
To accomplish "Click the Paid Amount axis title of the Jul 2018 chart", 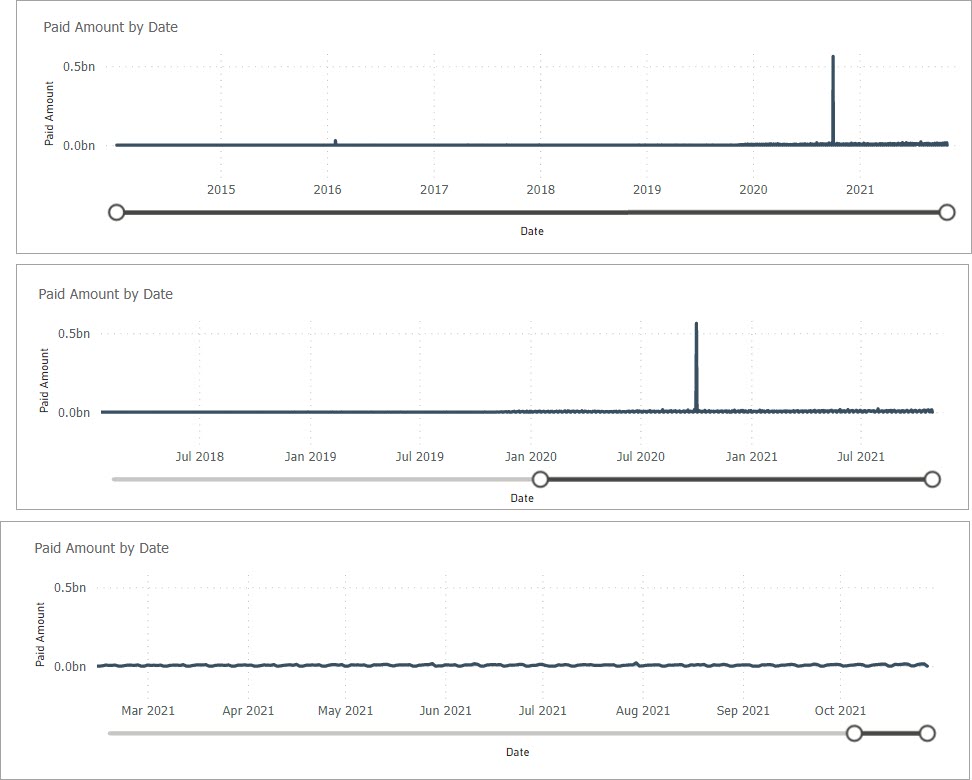I will click(x=44, y=380).
